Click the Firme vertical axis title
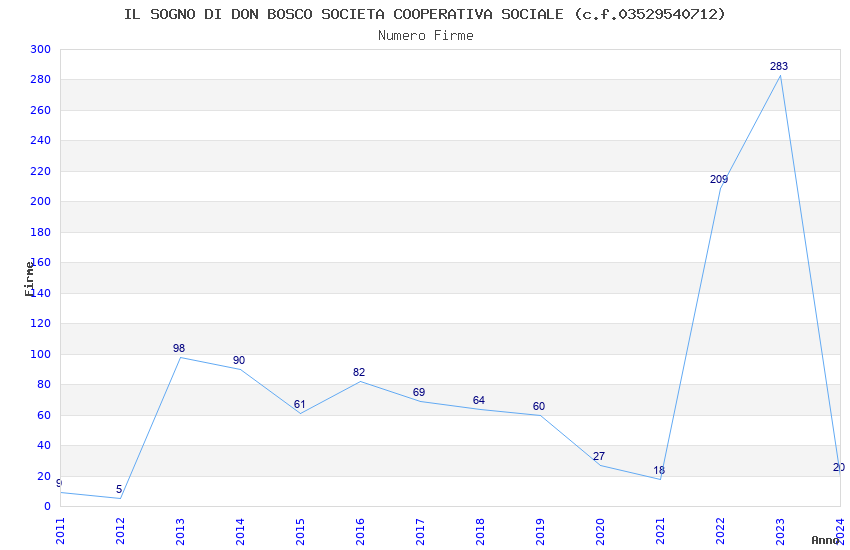Viewport: 850px width, 550px height. (x=29, y=279)
